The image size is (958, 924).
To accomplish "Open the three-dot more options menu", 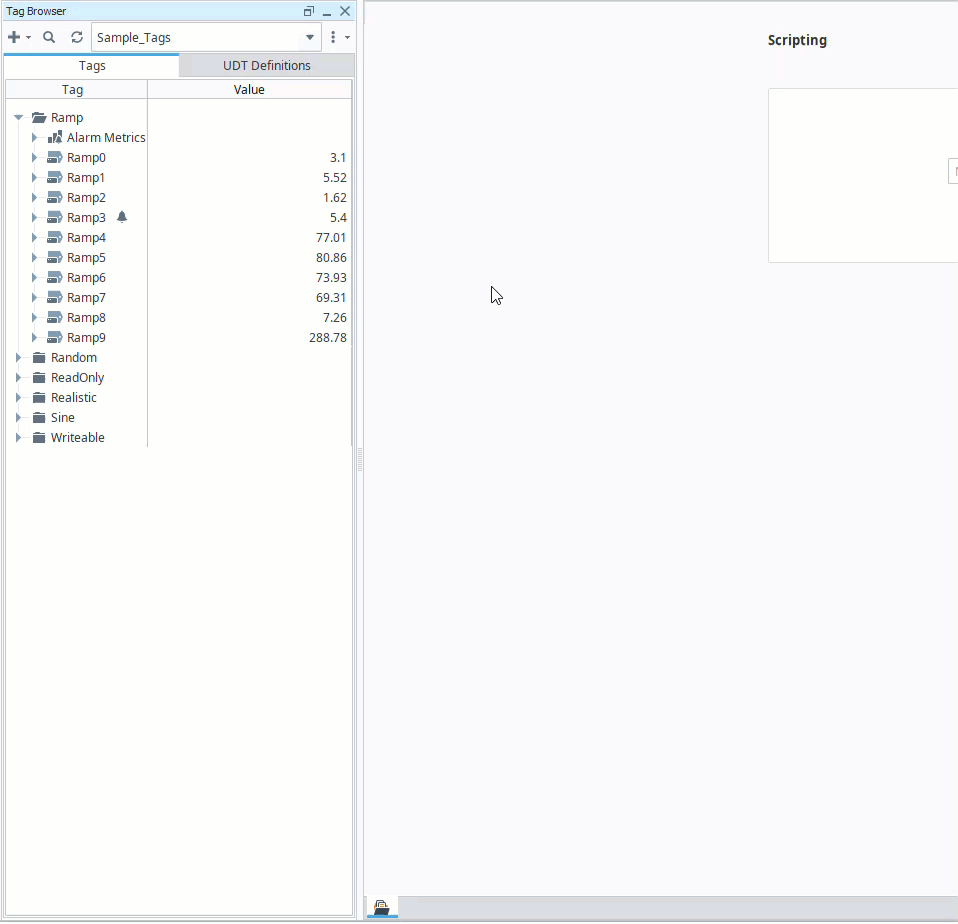I will 333,37.
